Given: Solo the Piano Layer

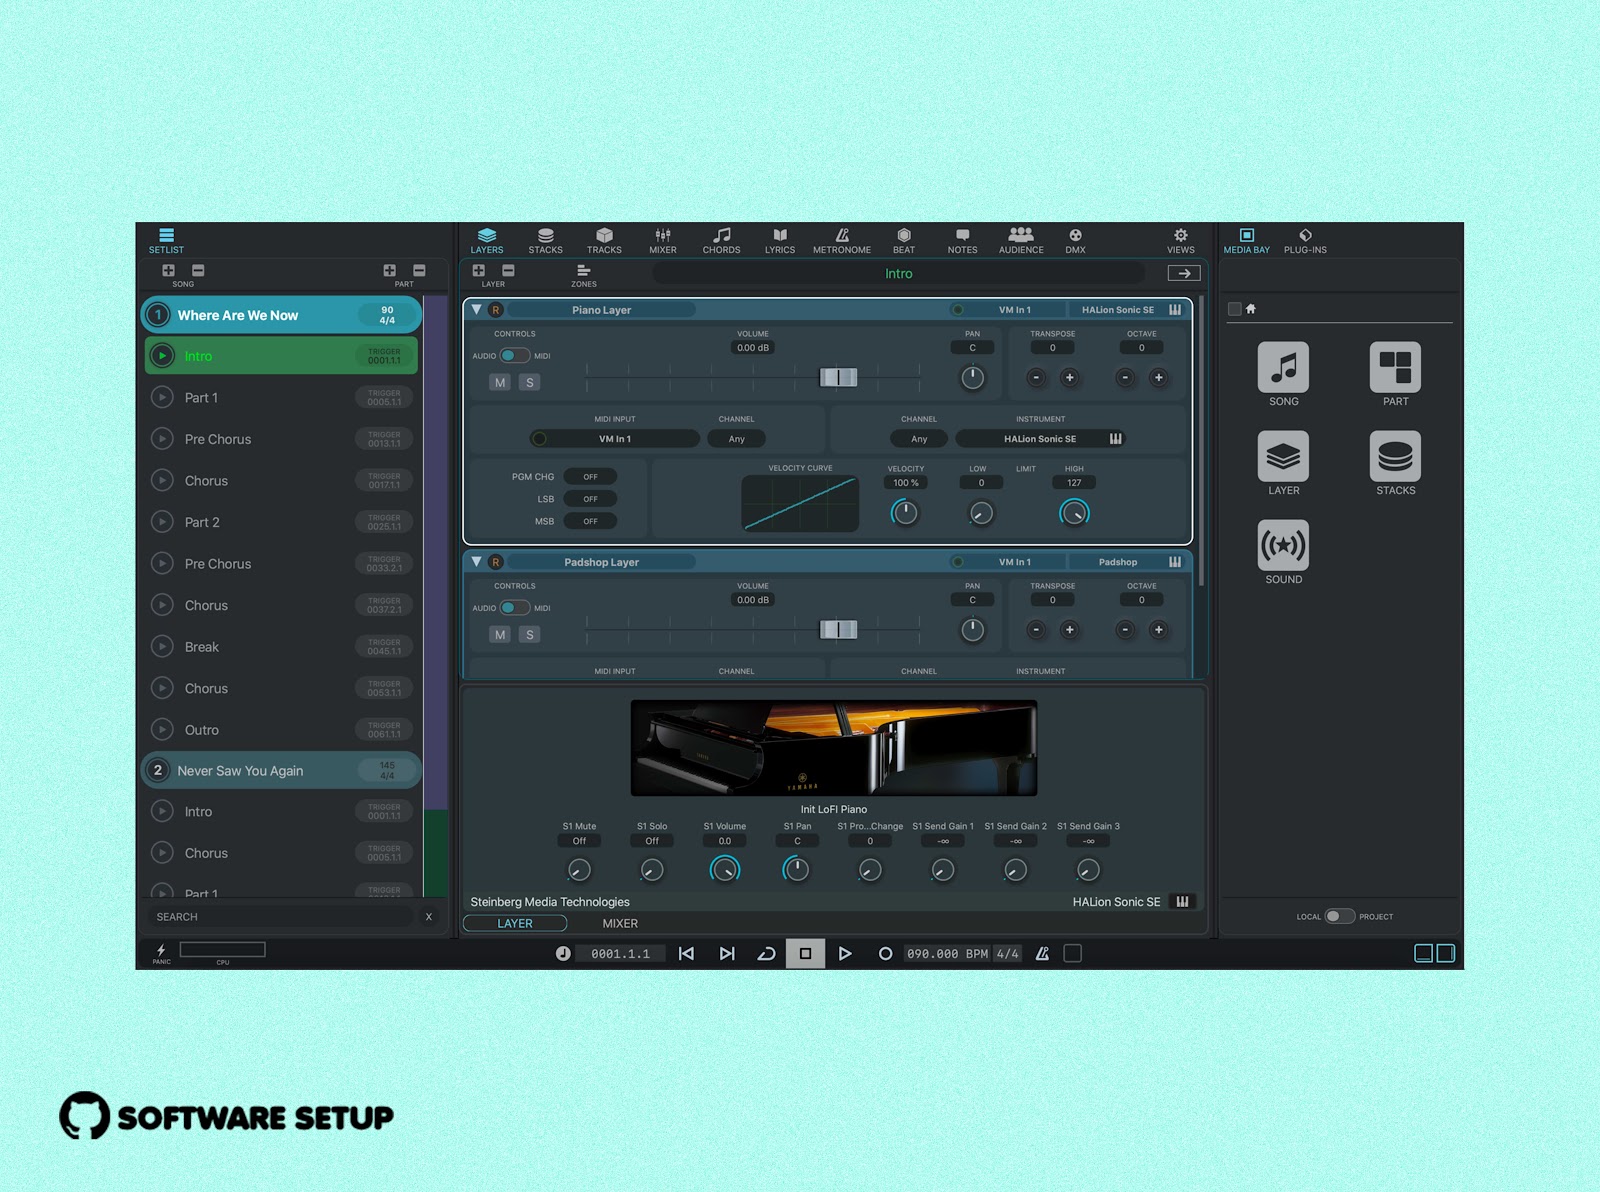Looking at the screenshot, I should [x=530, y=382].
